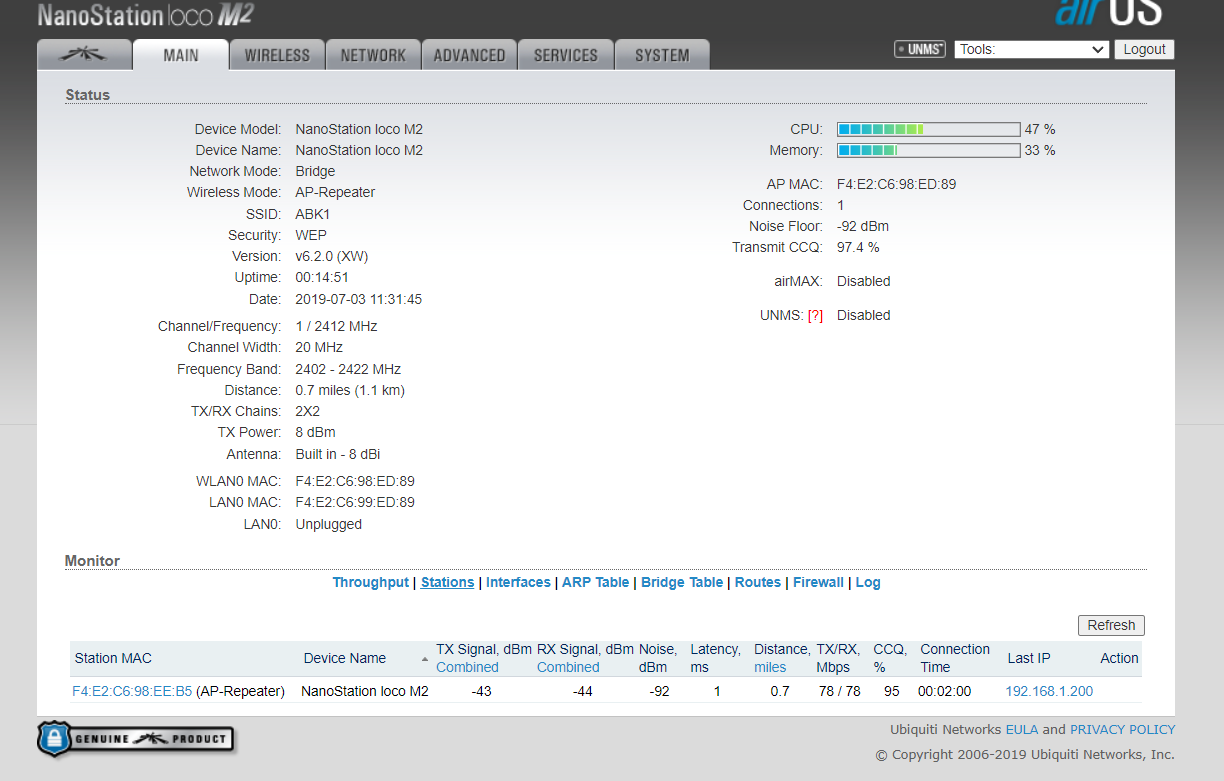Switch to the MAIN tab
The image size is (1224, 781).
click(x=181, y=55)
